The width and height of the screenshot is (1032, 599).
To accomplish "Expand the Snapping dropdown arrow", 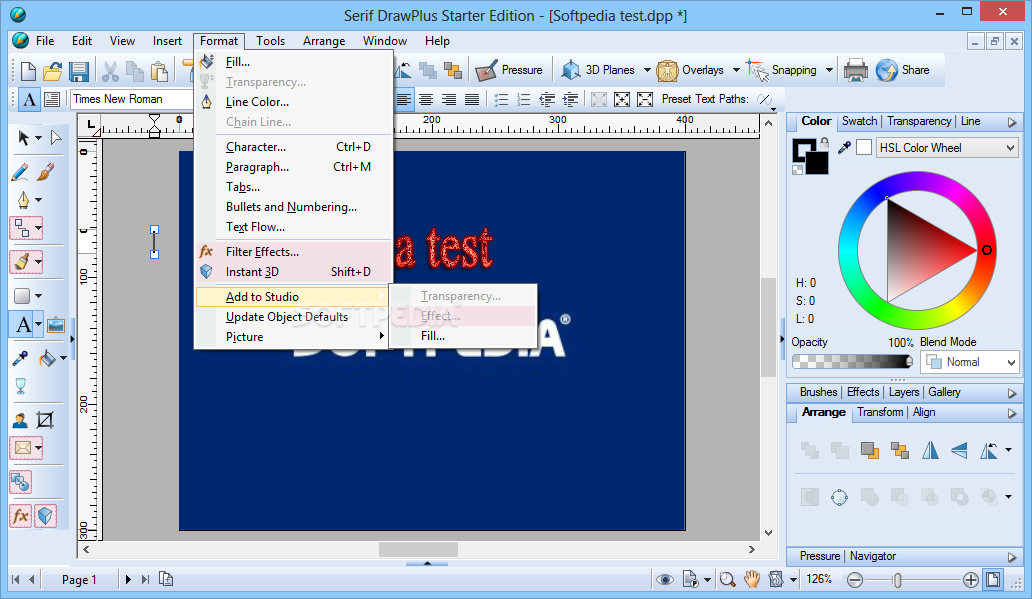I will 829,70.
